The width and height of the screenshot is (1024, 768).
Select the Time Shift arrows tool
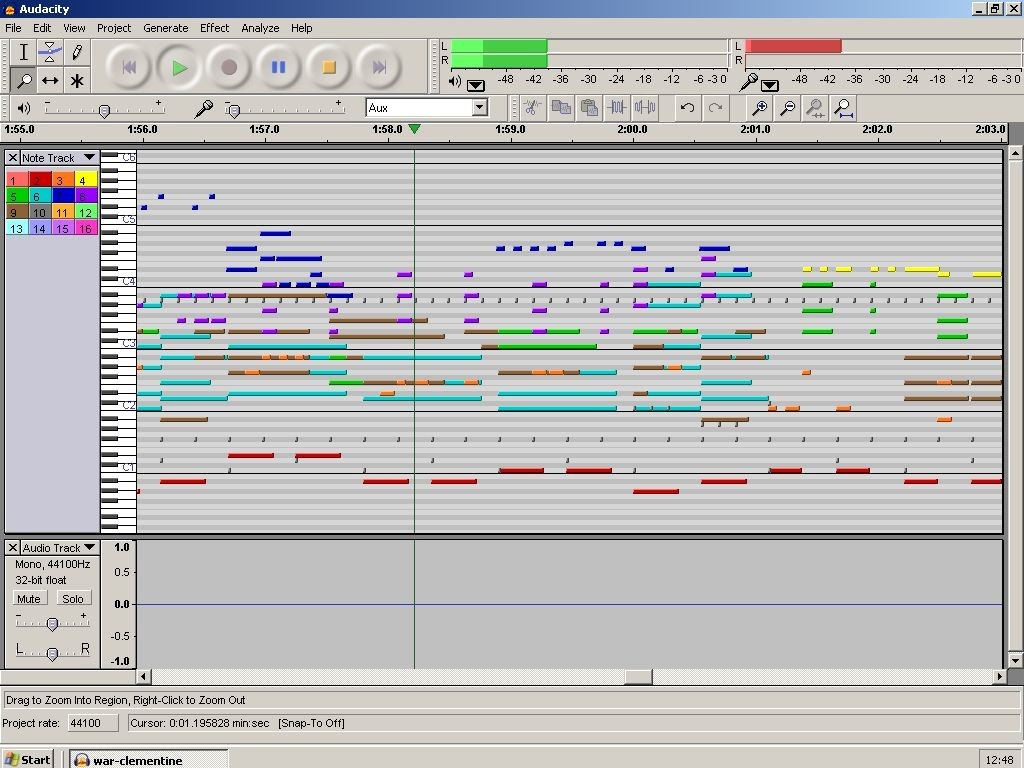click(x=50, y=80)
